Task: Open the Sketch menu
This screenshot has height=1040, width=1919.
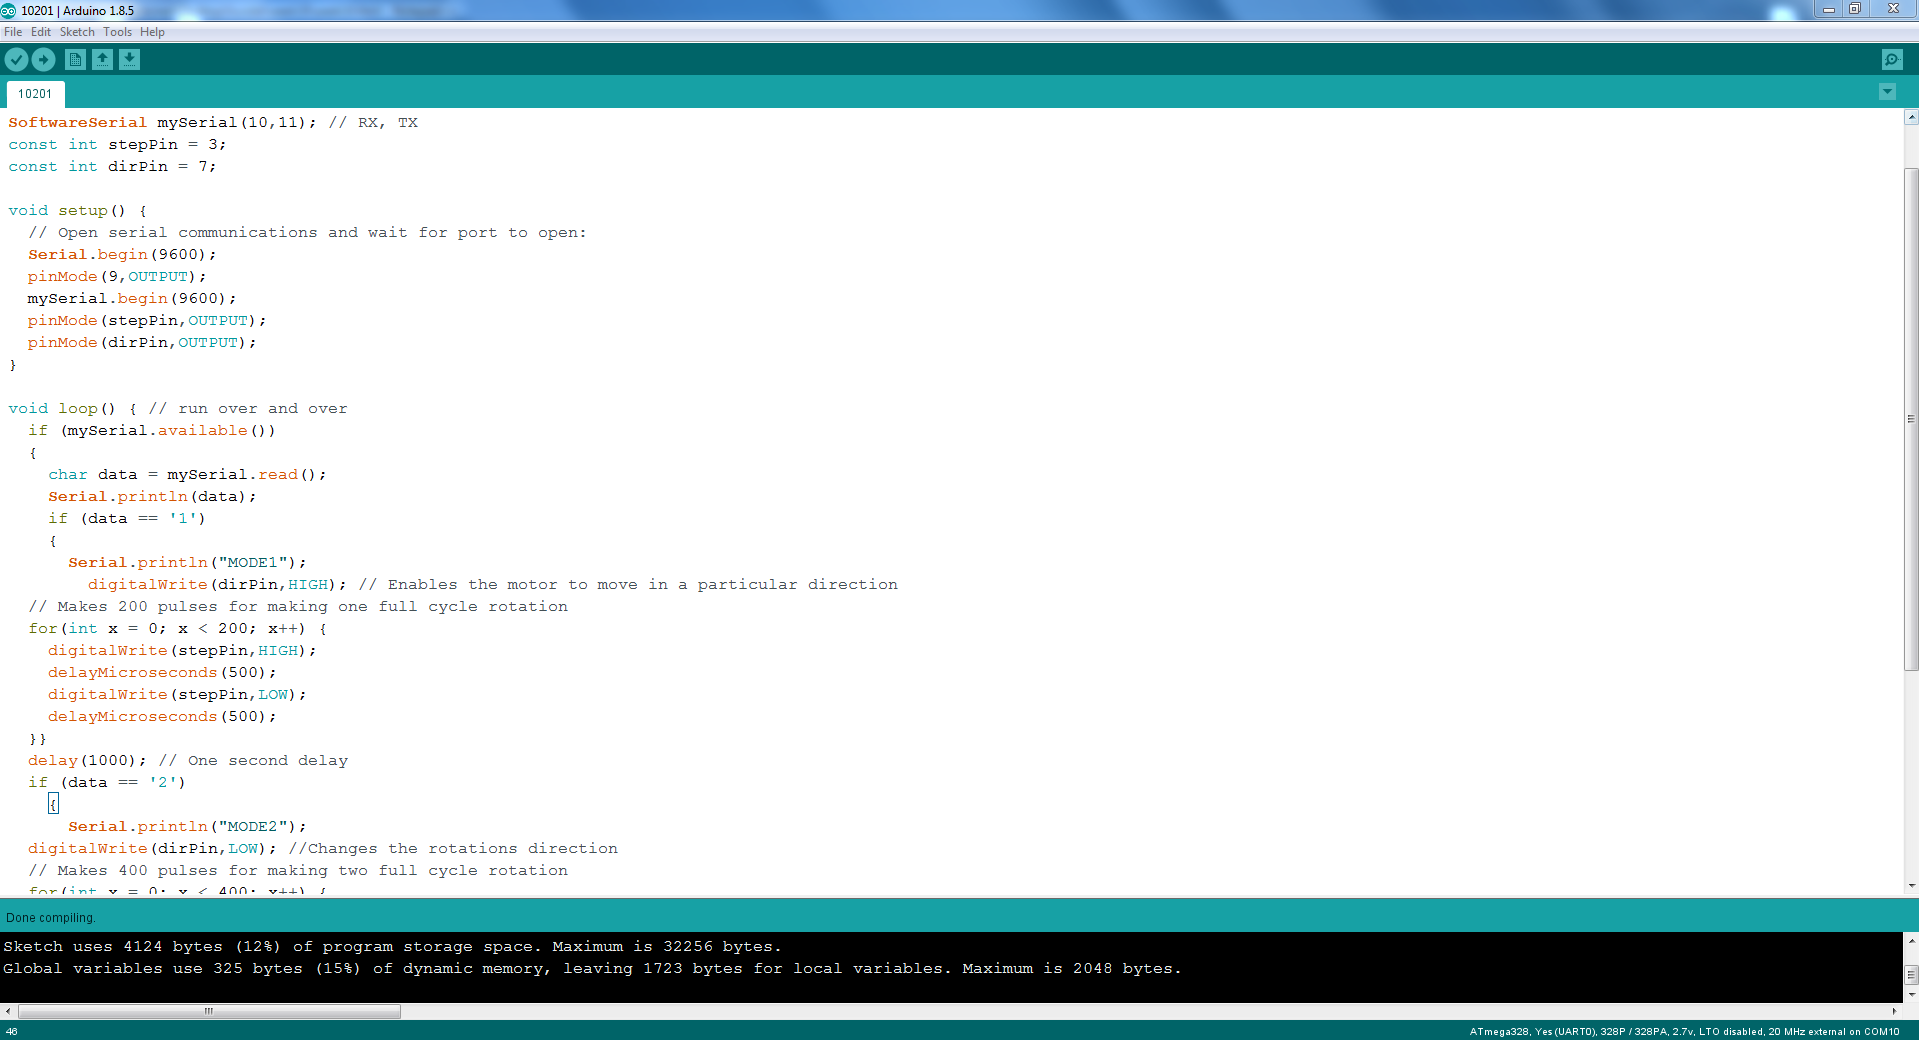Action: tap(77, 32)
